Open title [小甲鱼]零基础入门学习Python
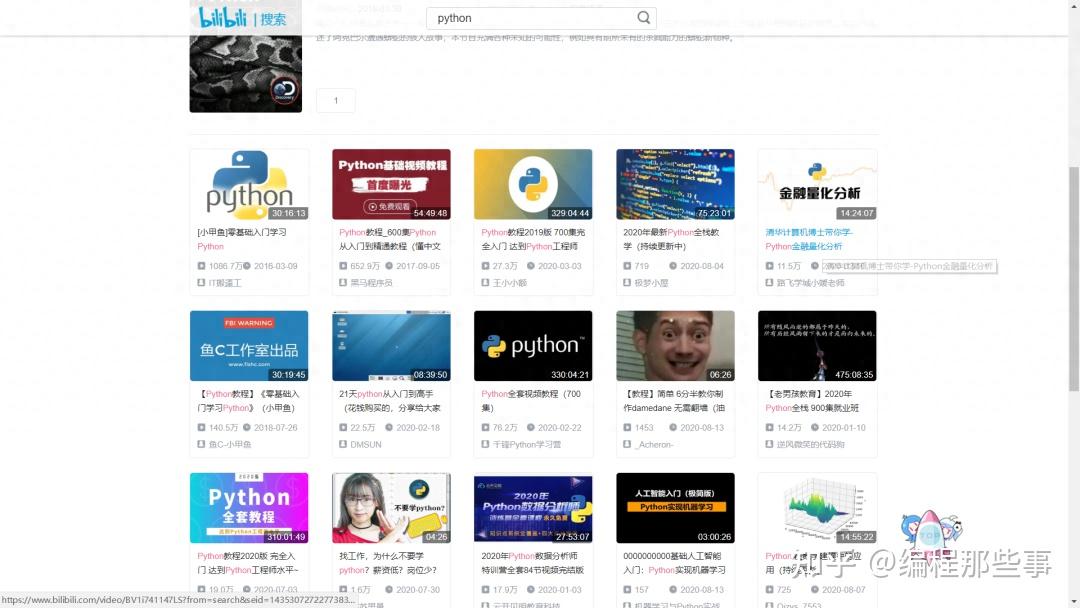The height and width of the screenshot is (608, 1080). coord(242,239)
